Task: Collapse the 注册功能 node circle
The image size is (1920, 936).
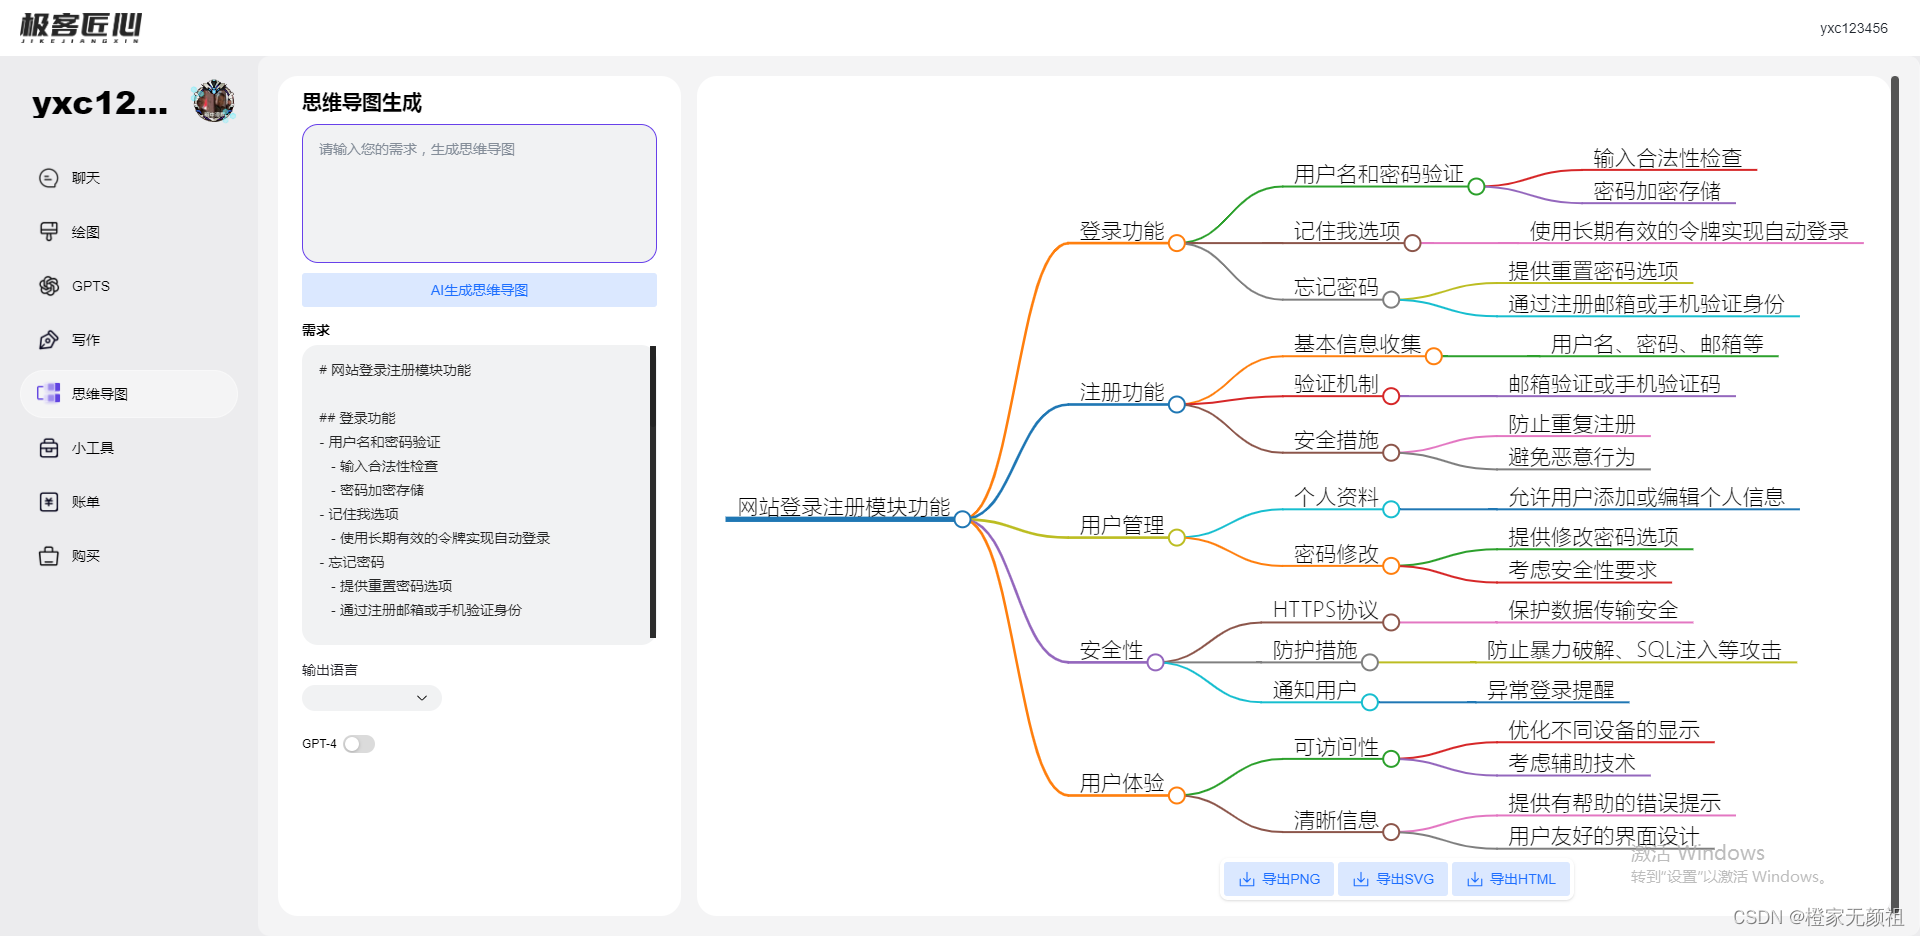Action: [x=1177, y=404]
